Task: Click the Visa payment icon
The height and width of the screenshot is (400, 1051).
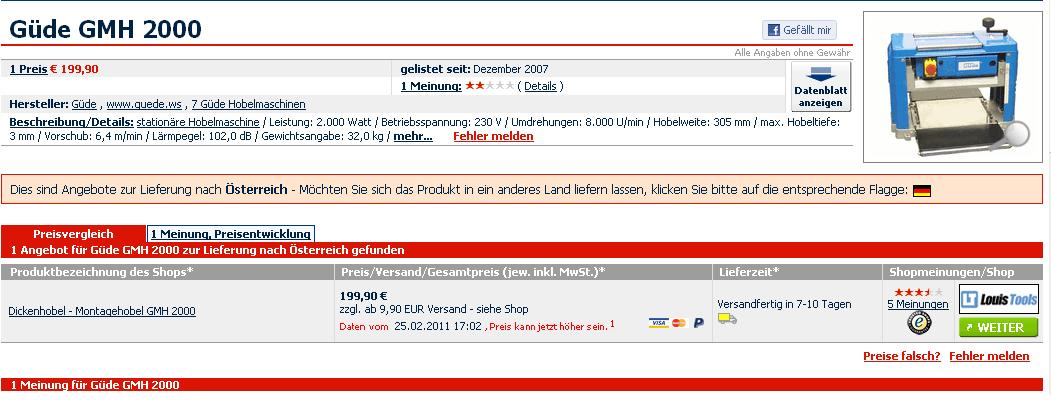Action: (x=659, y=323)
